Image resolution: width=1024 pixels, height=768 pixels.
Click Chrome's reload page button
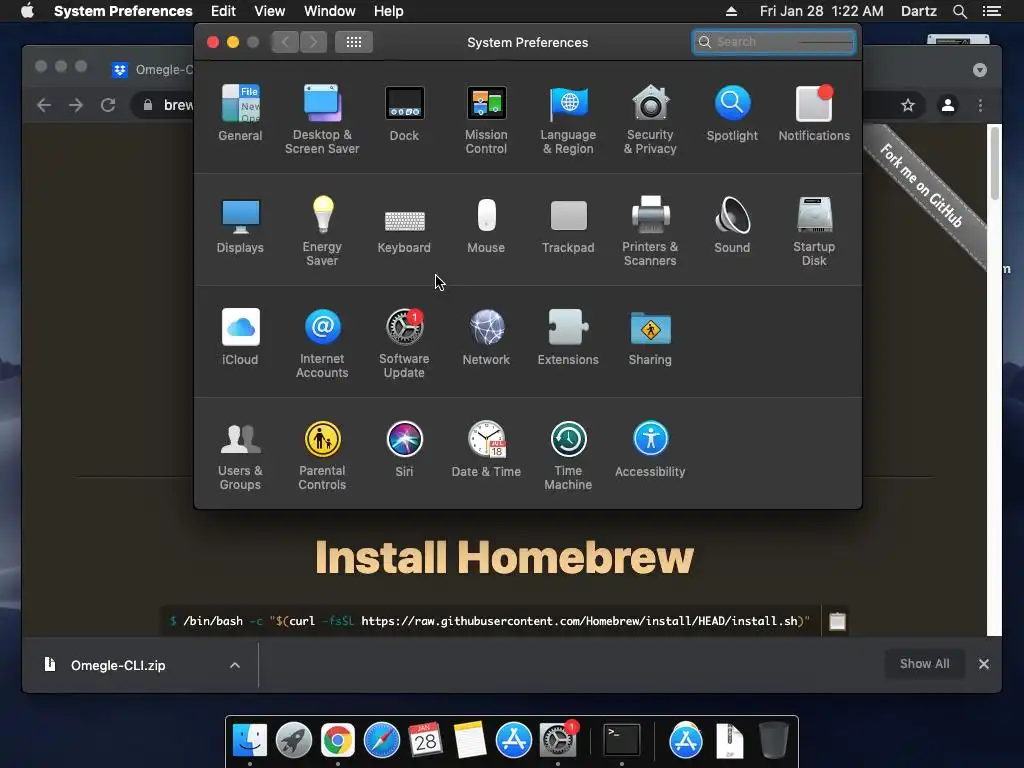pos(108,105)
